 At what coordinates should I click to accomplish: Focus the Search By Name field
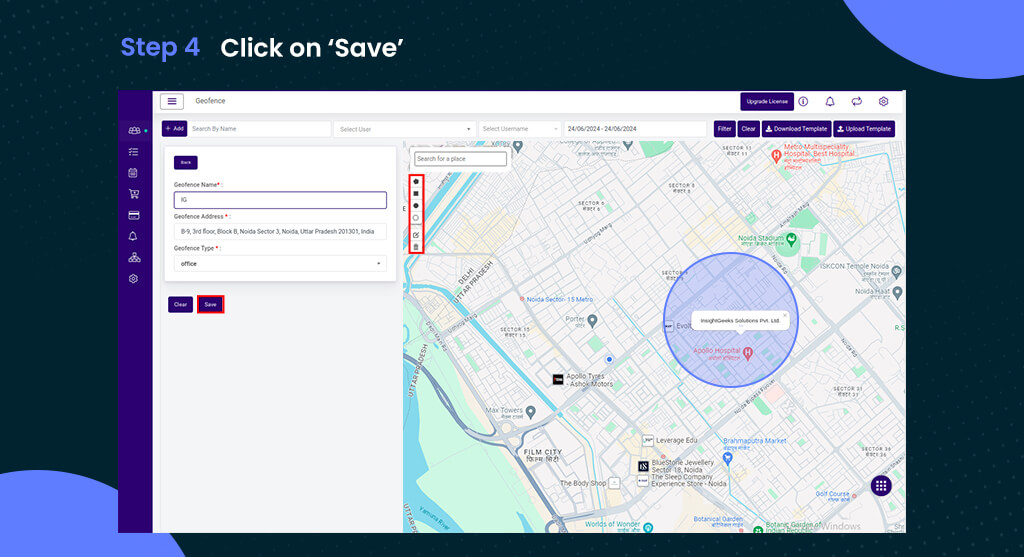(x=259, y=129)
